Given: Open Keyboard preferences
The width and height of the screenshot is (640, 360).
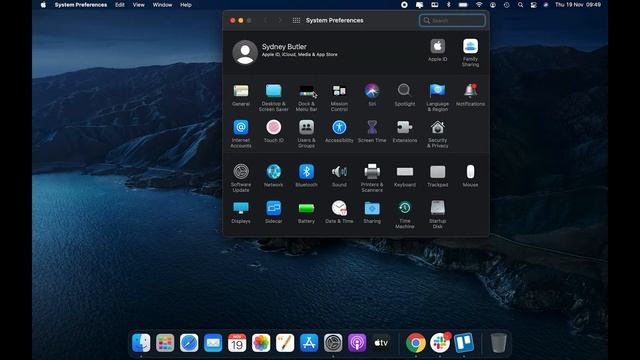Looking at the screenshot, I should point(404,176).
